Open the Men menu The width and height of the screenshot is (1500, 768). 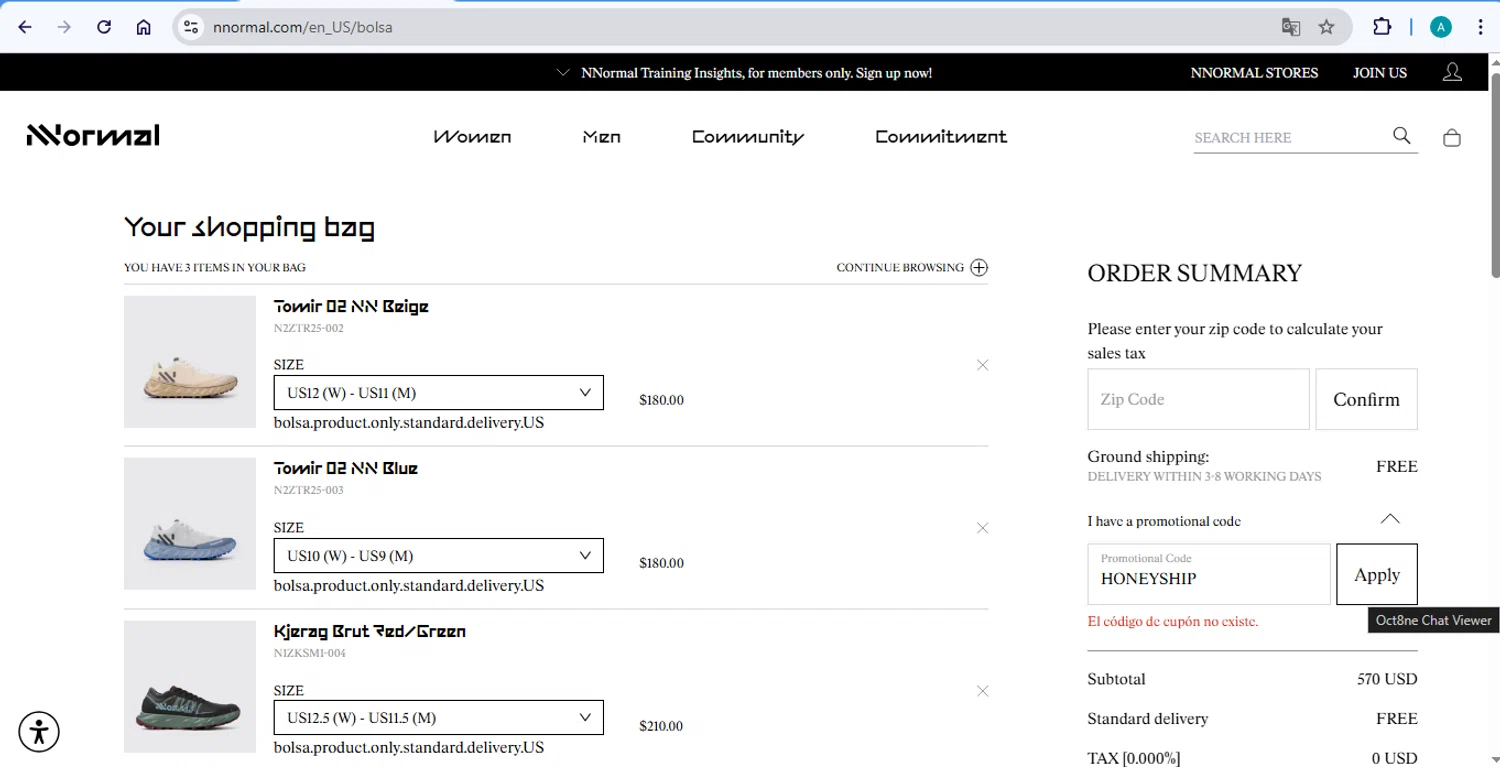click(x=602, y=137)
